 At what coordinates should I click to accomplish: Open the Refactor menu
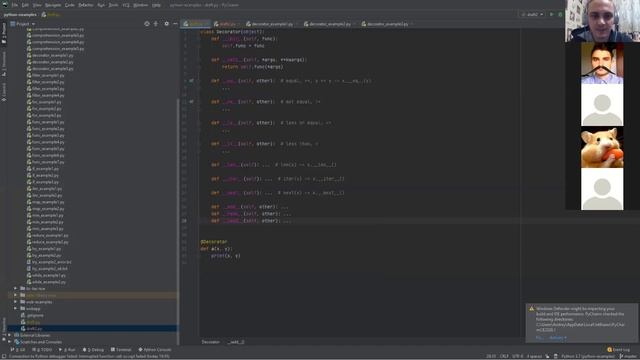tap(86, 5)
